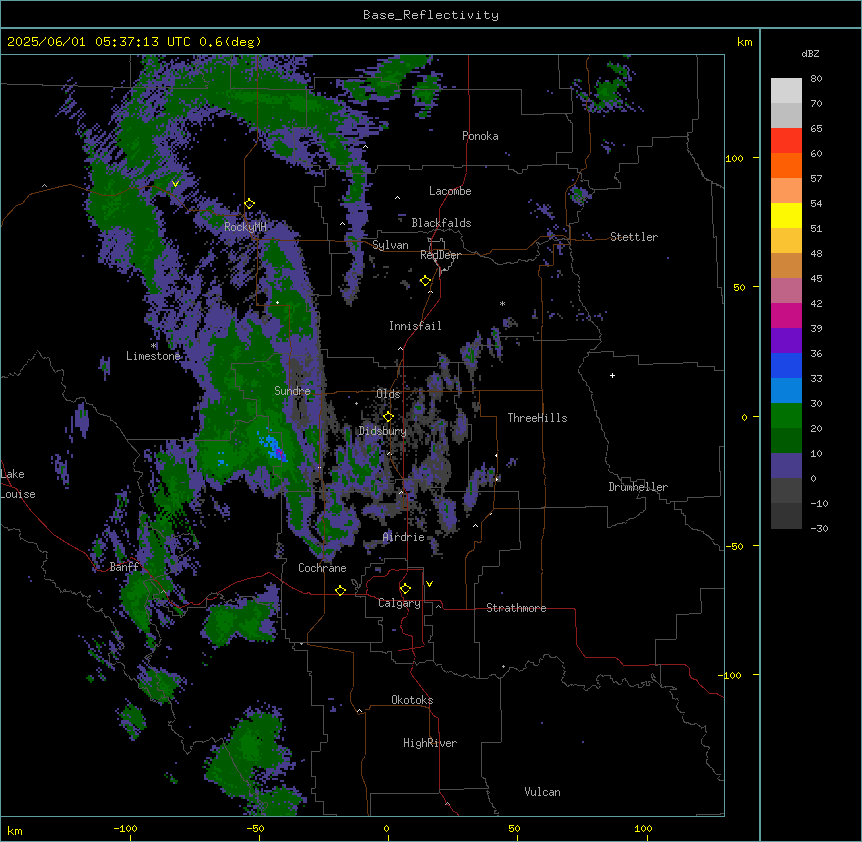This screenshot has height=842, width=862.
Task: Click the white plus marker north of Drumheller
Action: click(x=612, y=375)
